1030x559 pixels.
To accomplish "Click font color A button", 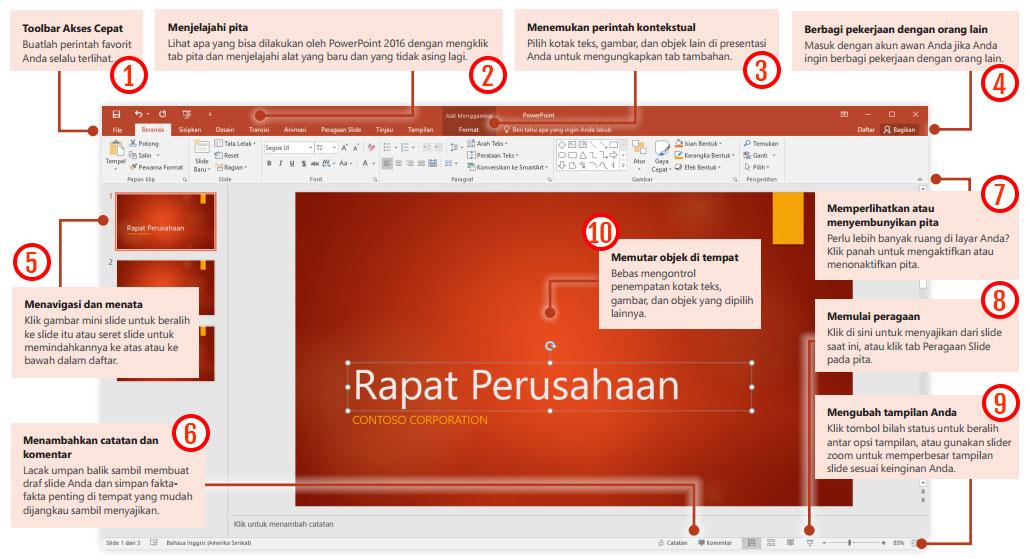I will point(365,163).
